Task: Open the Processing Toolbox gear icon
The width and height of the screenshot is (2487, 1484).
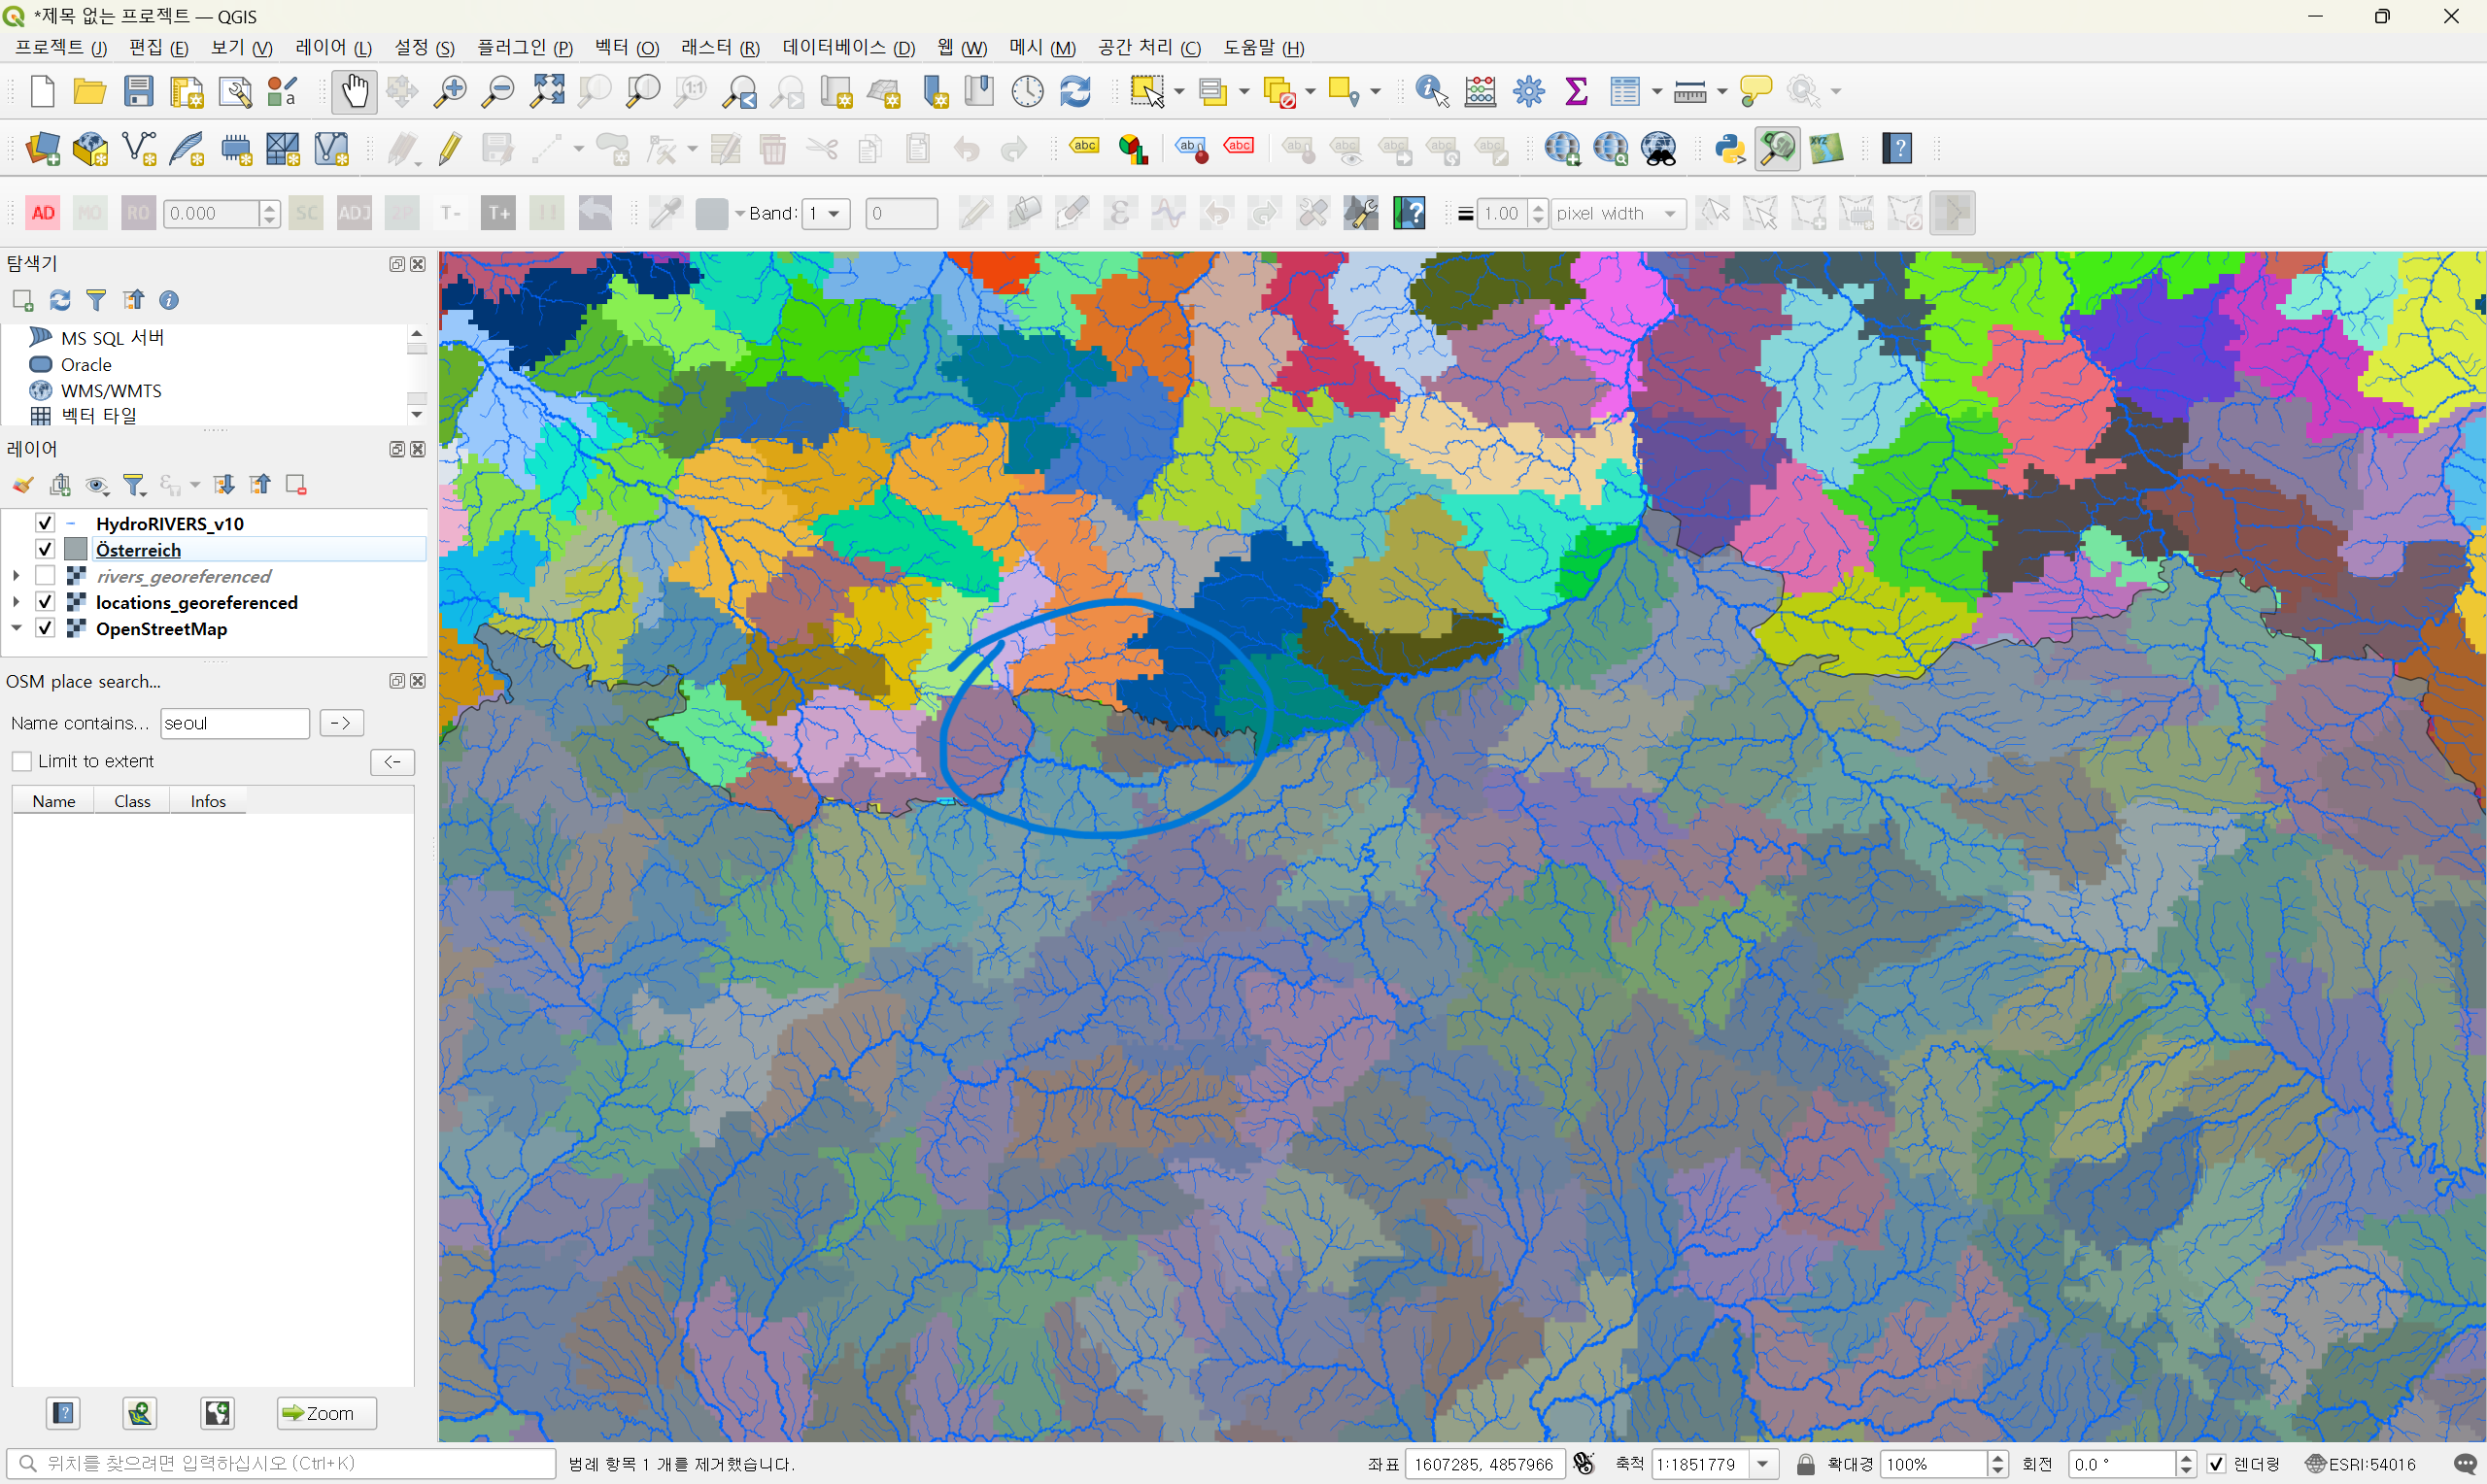Action: pos(1529,92)
